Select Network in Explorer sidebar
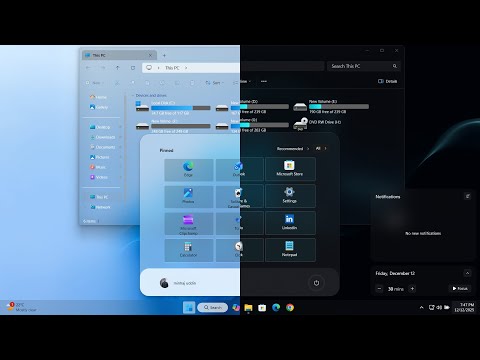The image size is (480, 360). 100,207
